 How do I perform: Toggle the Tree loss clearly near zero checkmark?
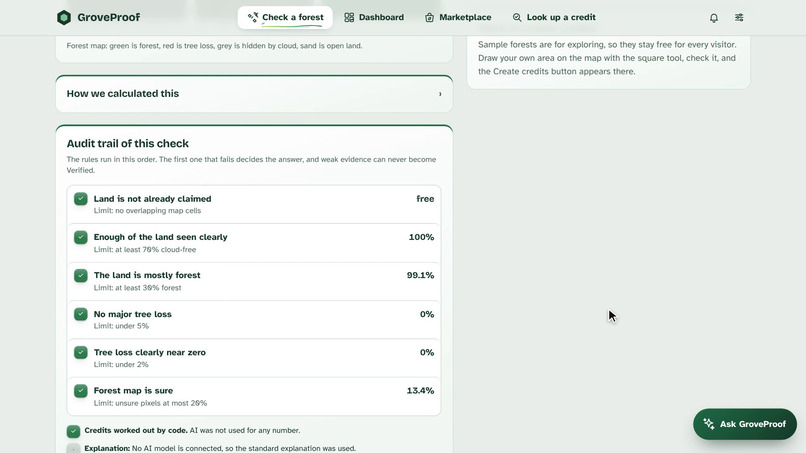[x=81, y=352]
